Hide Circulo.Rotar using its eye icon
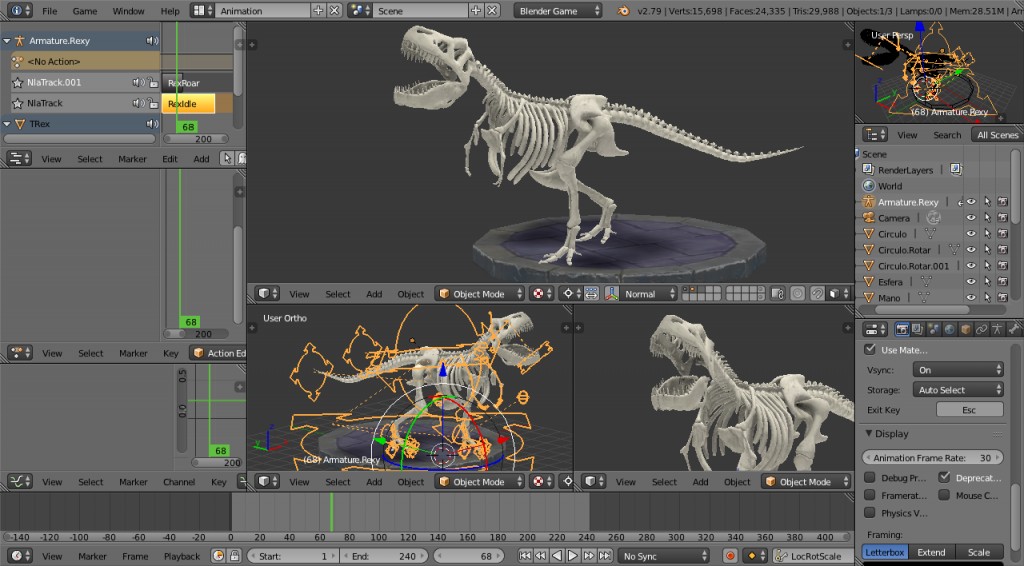The image size is (1024, 566). 970,250
